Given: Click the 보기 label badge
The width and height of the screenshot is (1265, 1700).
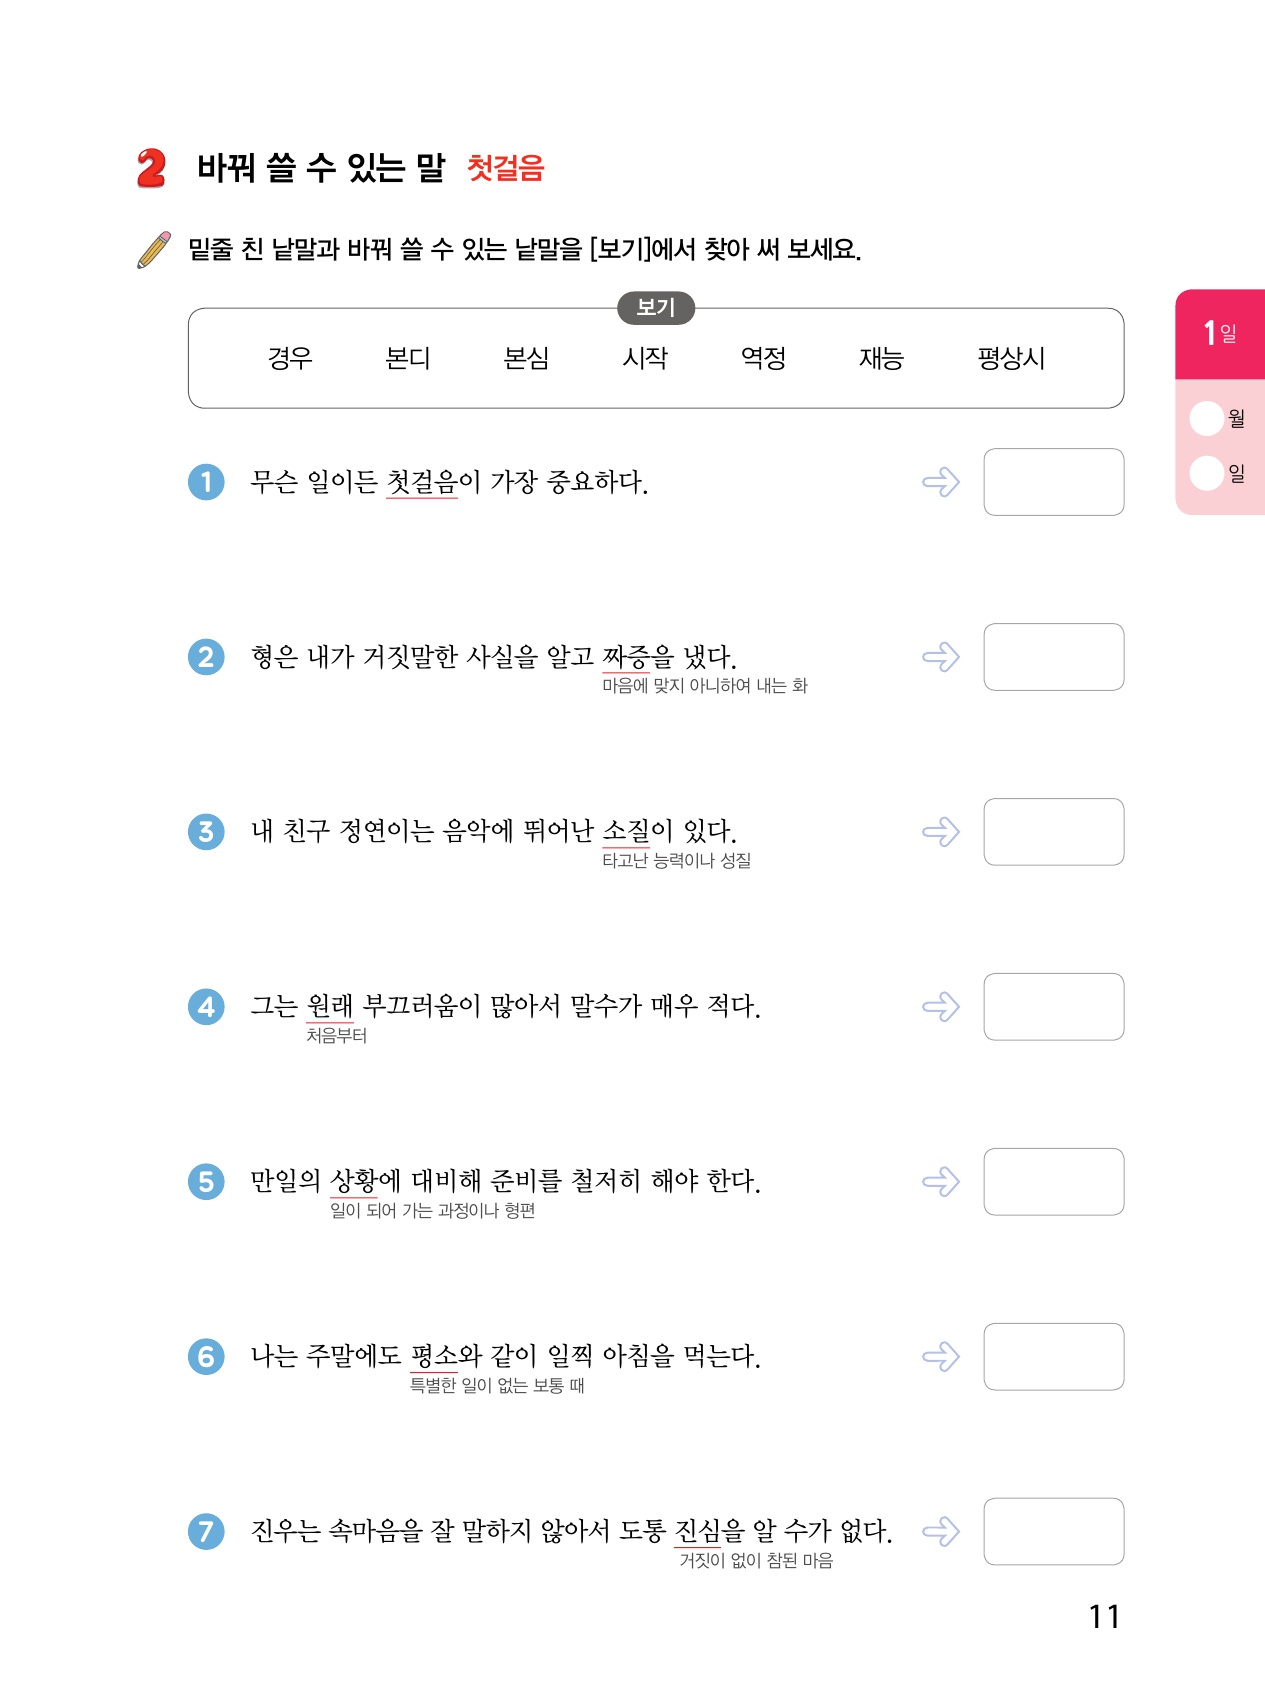Looking at the screenshot, I should pyautogui.click(x=656, y=308).
